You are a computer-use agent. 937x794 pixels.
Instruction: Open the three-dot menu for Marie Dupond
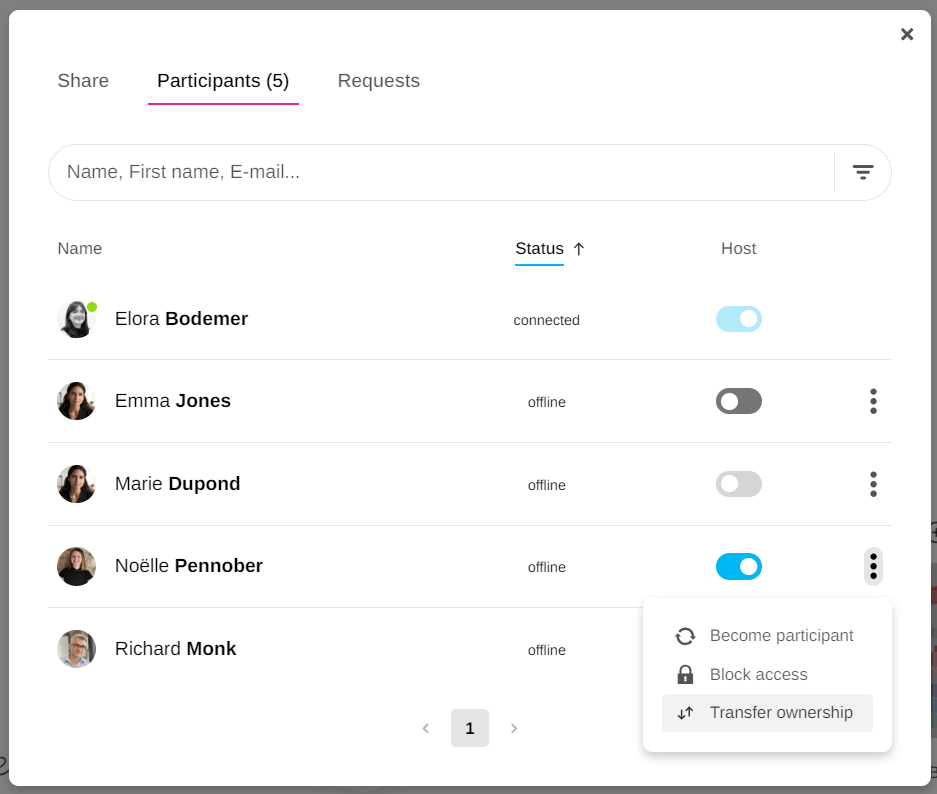[873, 484]
